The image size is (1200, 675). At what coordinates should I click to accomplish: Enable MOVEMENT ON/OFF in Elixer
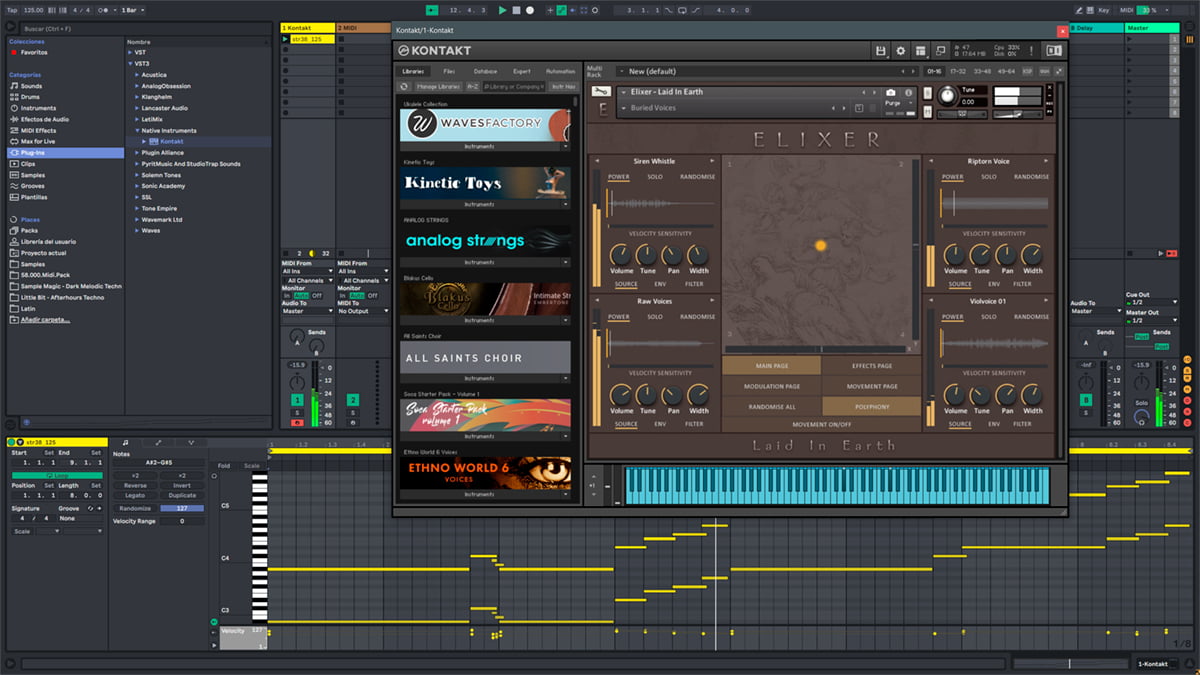click(821, 424)
